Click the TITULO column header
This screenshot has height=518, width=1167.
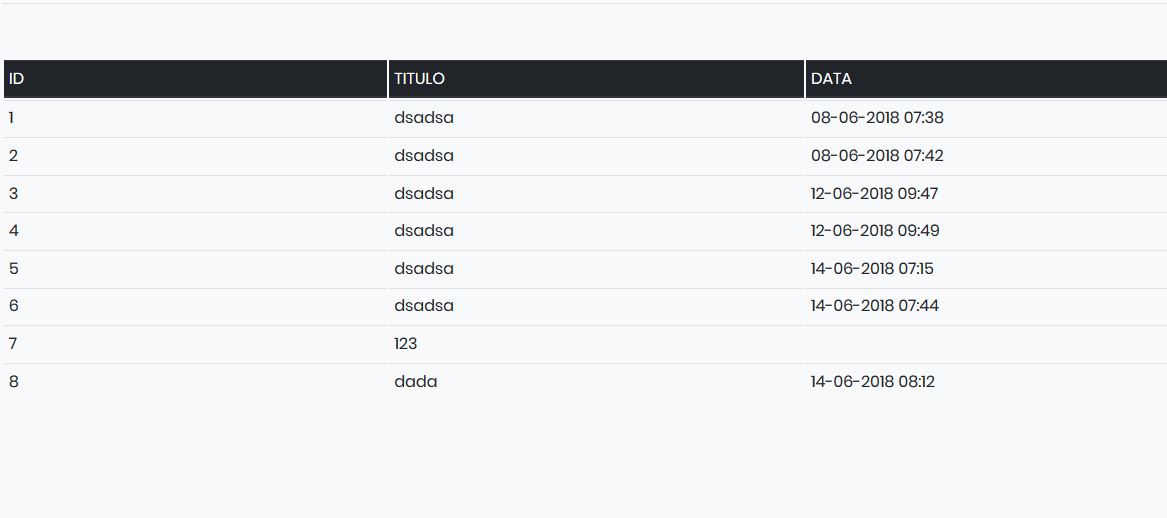click(596, 79)
